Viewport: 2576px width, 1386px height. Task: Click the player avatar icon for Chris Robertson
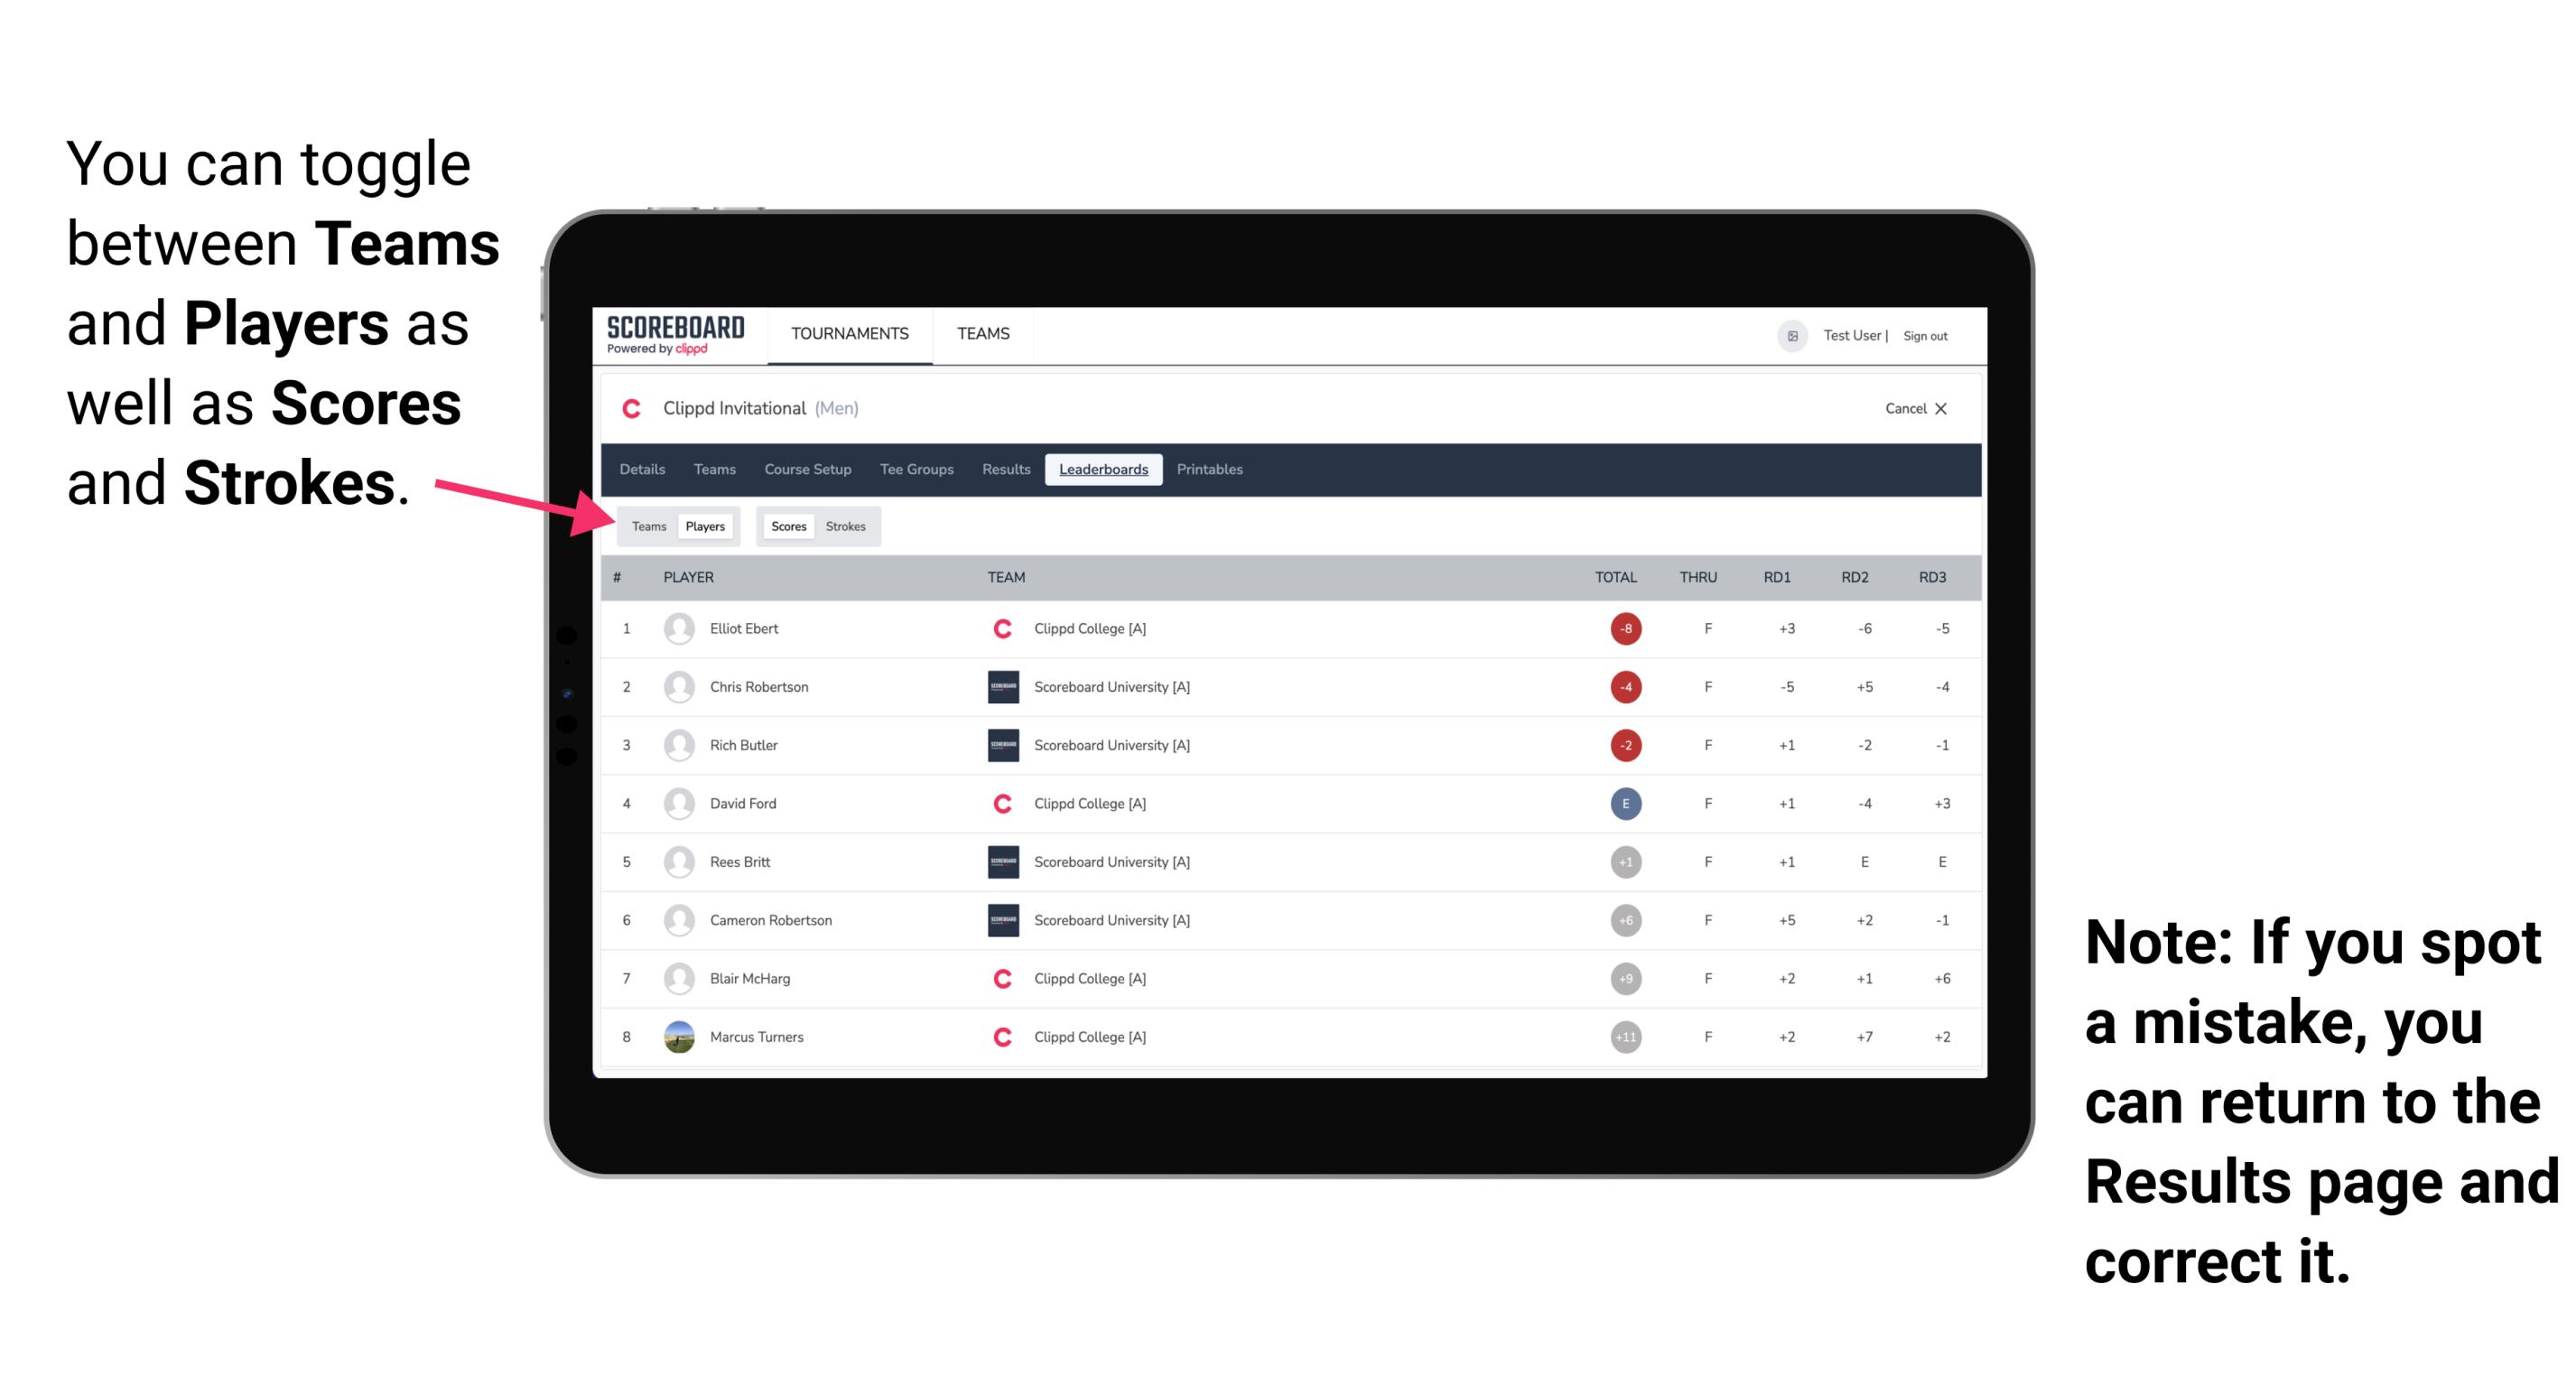coord(677,684)
